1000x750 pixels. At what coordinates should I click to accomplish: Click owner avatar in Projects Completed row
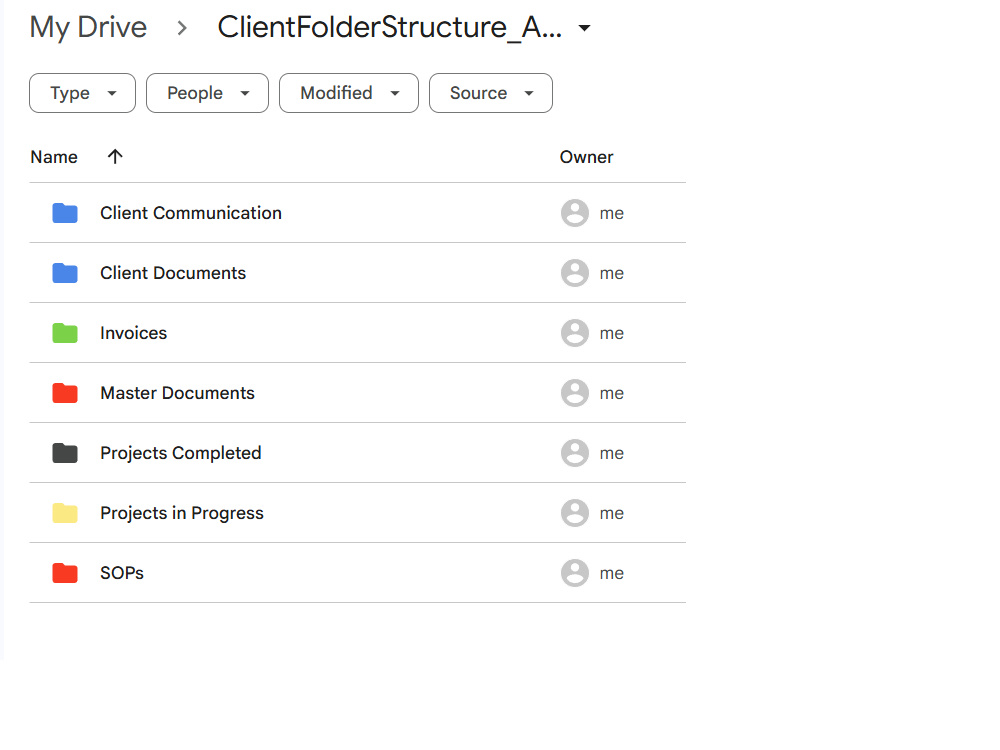click(575, 453)
